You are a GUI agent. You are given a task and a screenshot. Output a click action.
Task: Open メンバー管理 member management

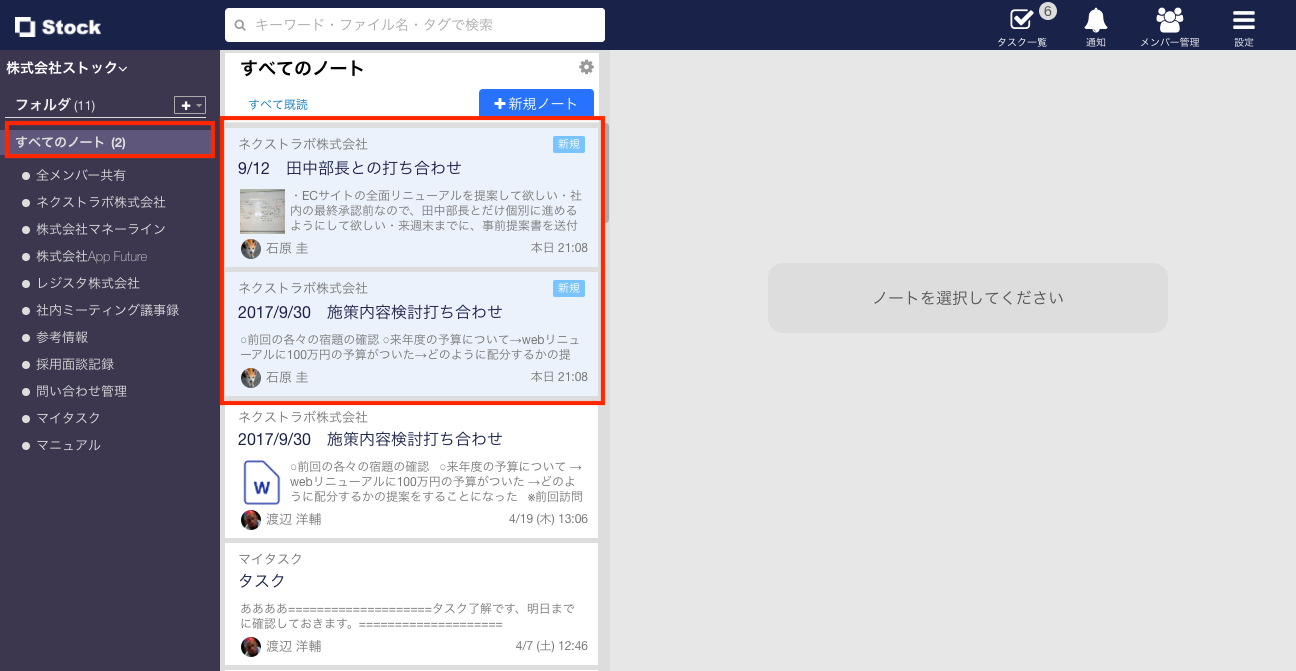point(1169,20)
